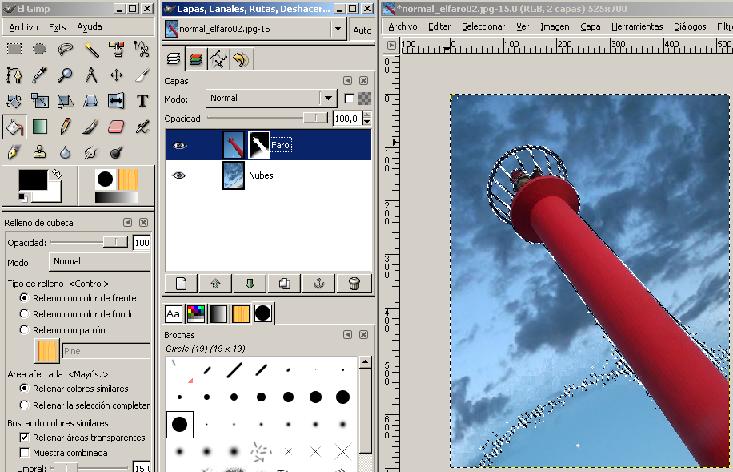Select the Bucket Fill tool
Viewport: 733px width, 472px height.
click(x=14, y=127)
